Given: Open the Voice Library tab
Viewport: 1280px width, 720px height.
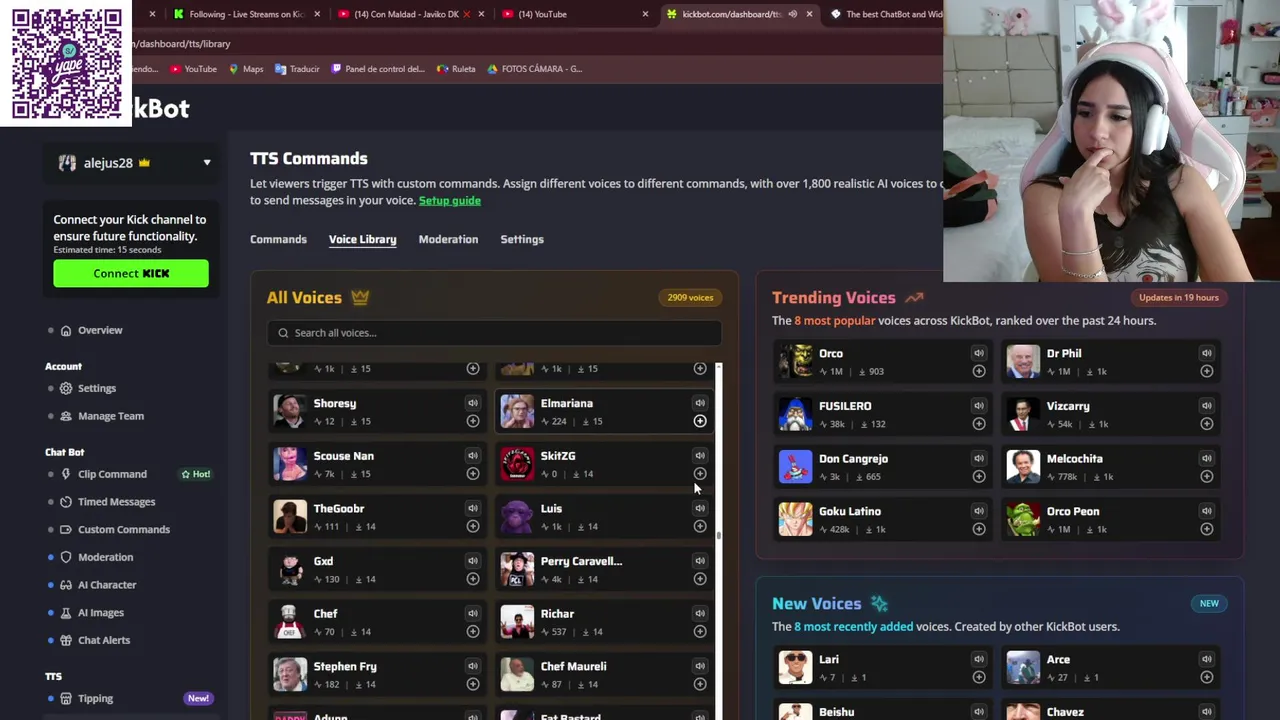Looking at the screenshot, I should 362,239.
